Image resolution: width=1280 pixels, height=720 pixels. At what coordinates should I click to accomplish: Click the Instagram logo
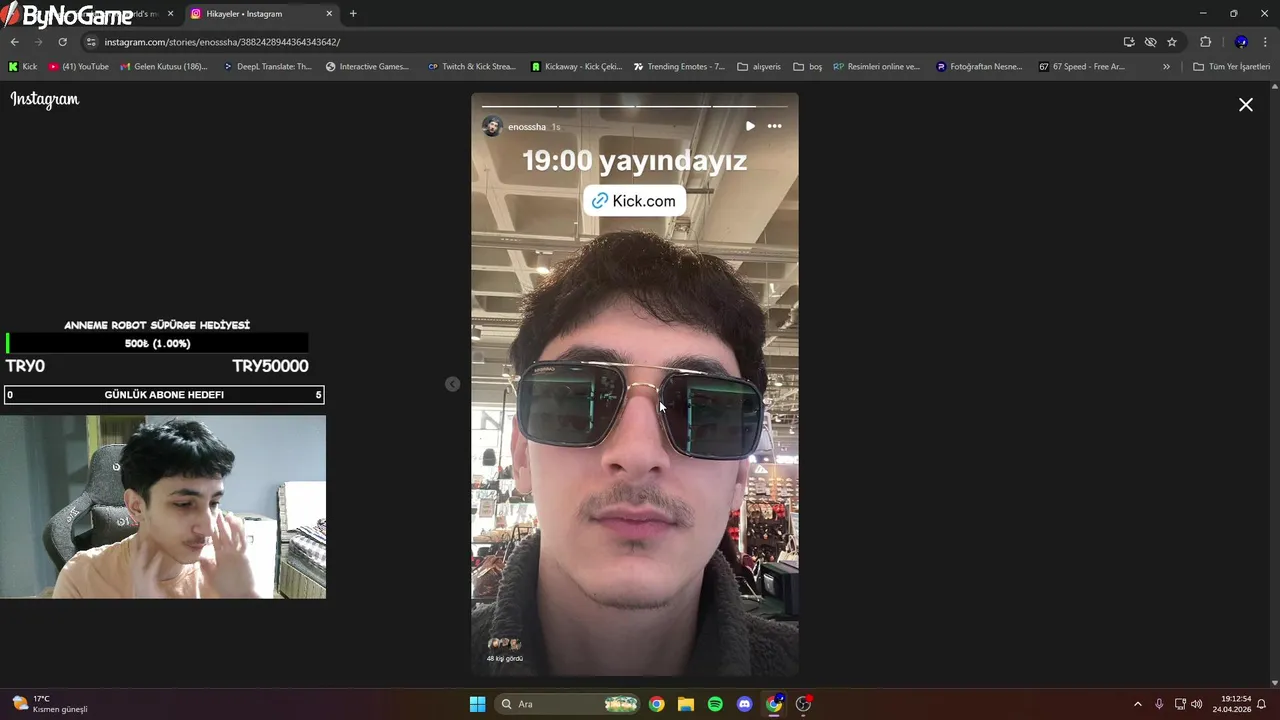pyautogui.click(x=45, y=100)
